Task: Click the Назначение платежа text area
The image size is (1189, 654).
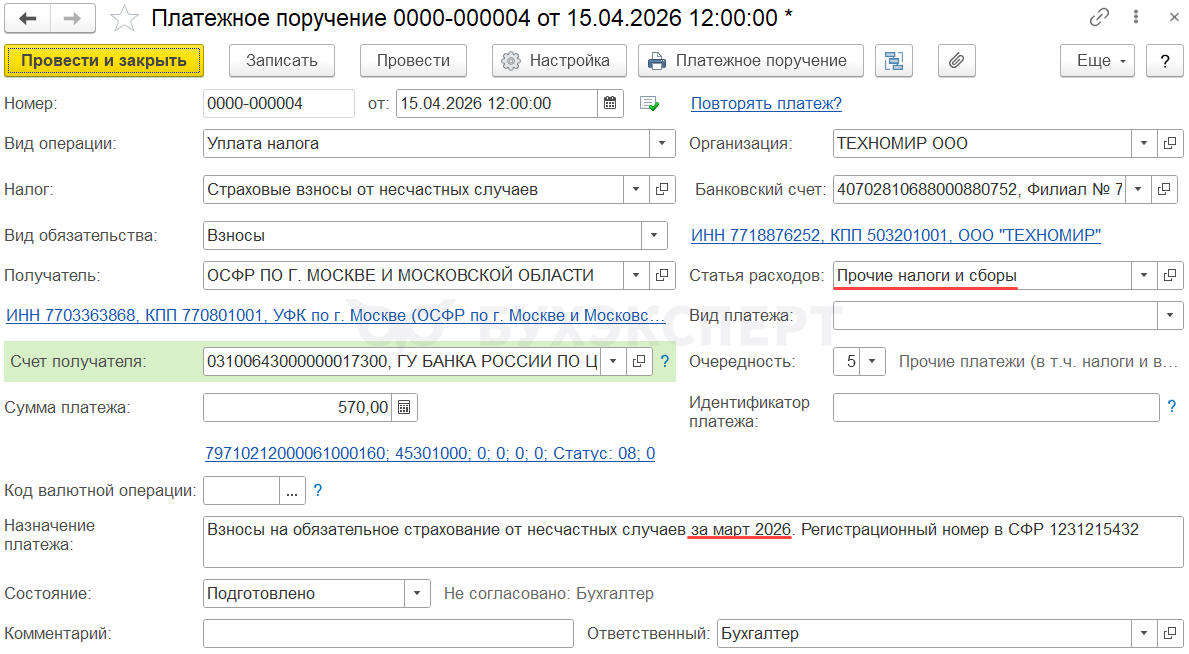Action: [693, 542]
